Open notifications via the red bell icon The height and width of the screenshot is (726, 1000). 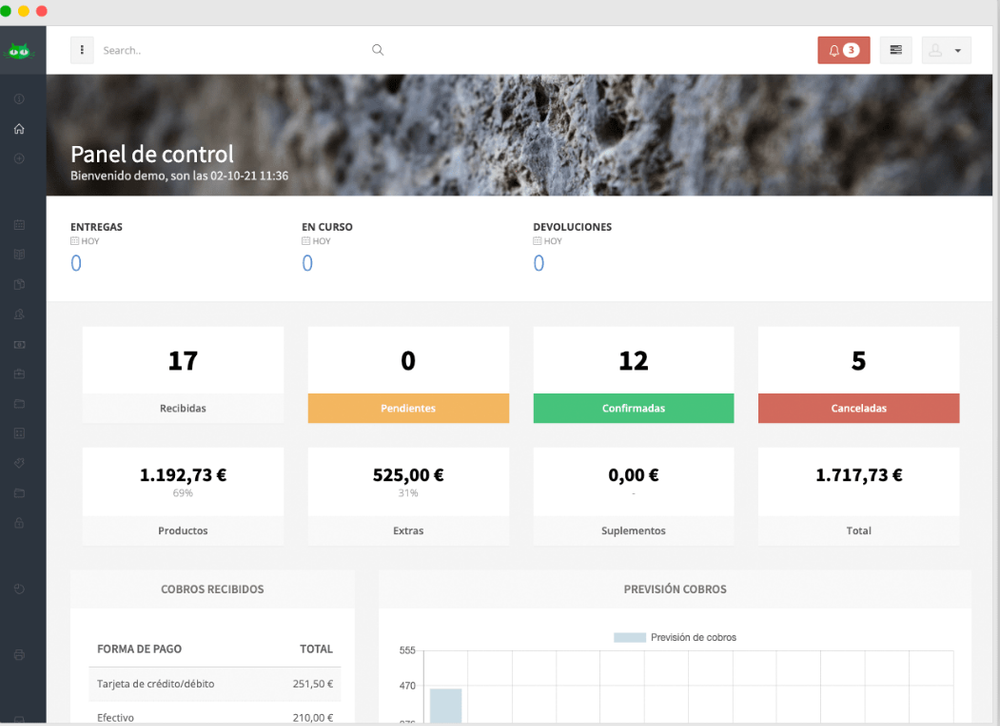[x=843, y=49]
